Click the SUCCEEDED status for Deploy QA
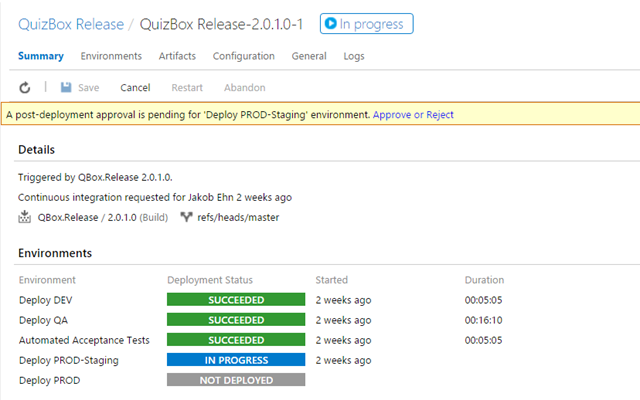 pos(236,320)
